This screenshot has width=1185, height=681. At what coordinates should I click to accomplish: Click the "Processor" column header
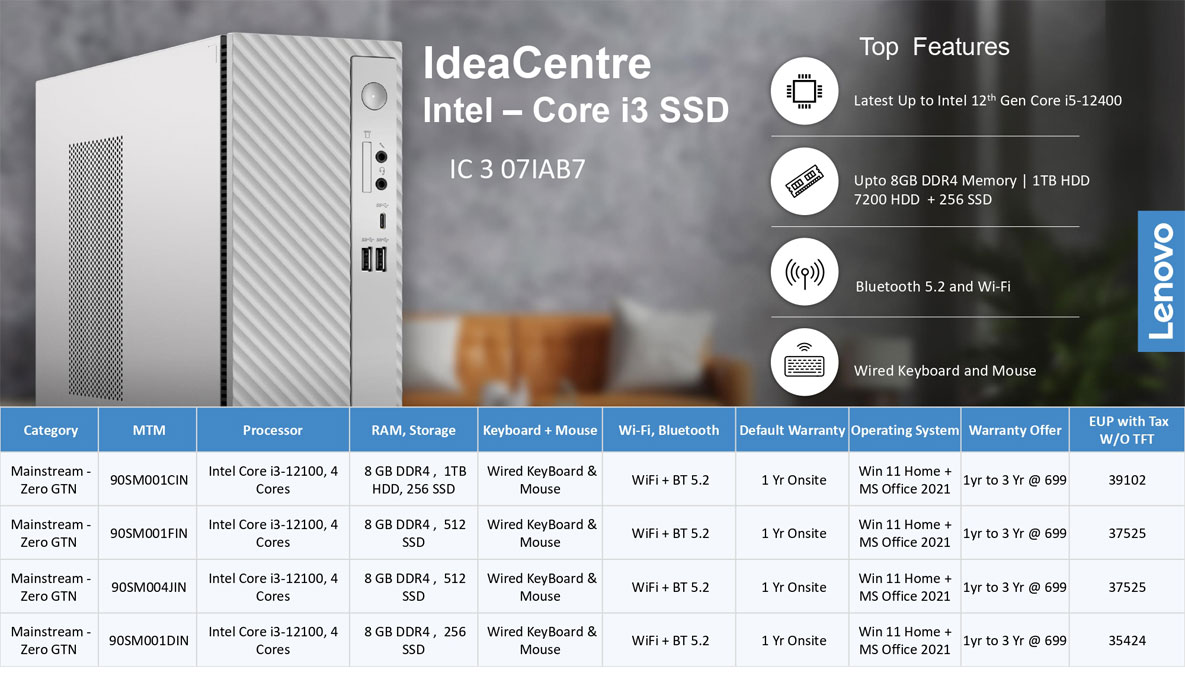273,430
